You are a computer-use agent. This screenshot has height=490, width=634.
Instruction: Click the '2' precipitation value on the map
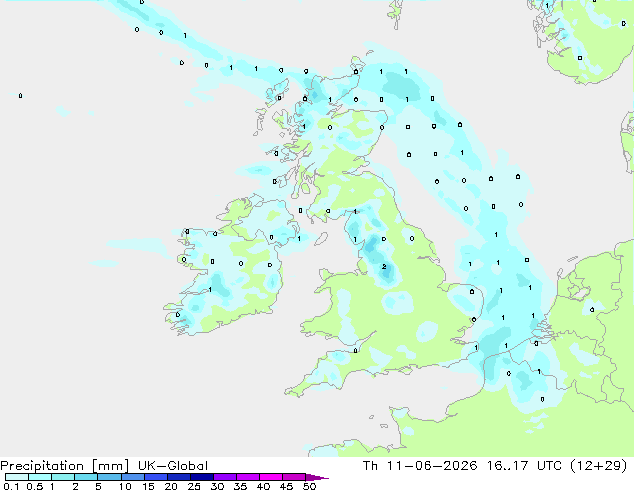tap(384, 266)
